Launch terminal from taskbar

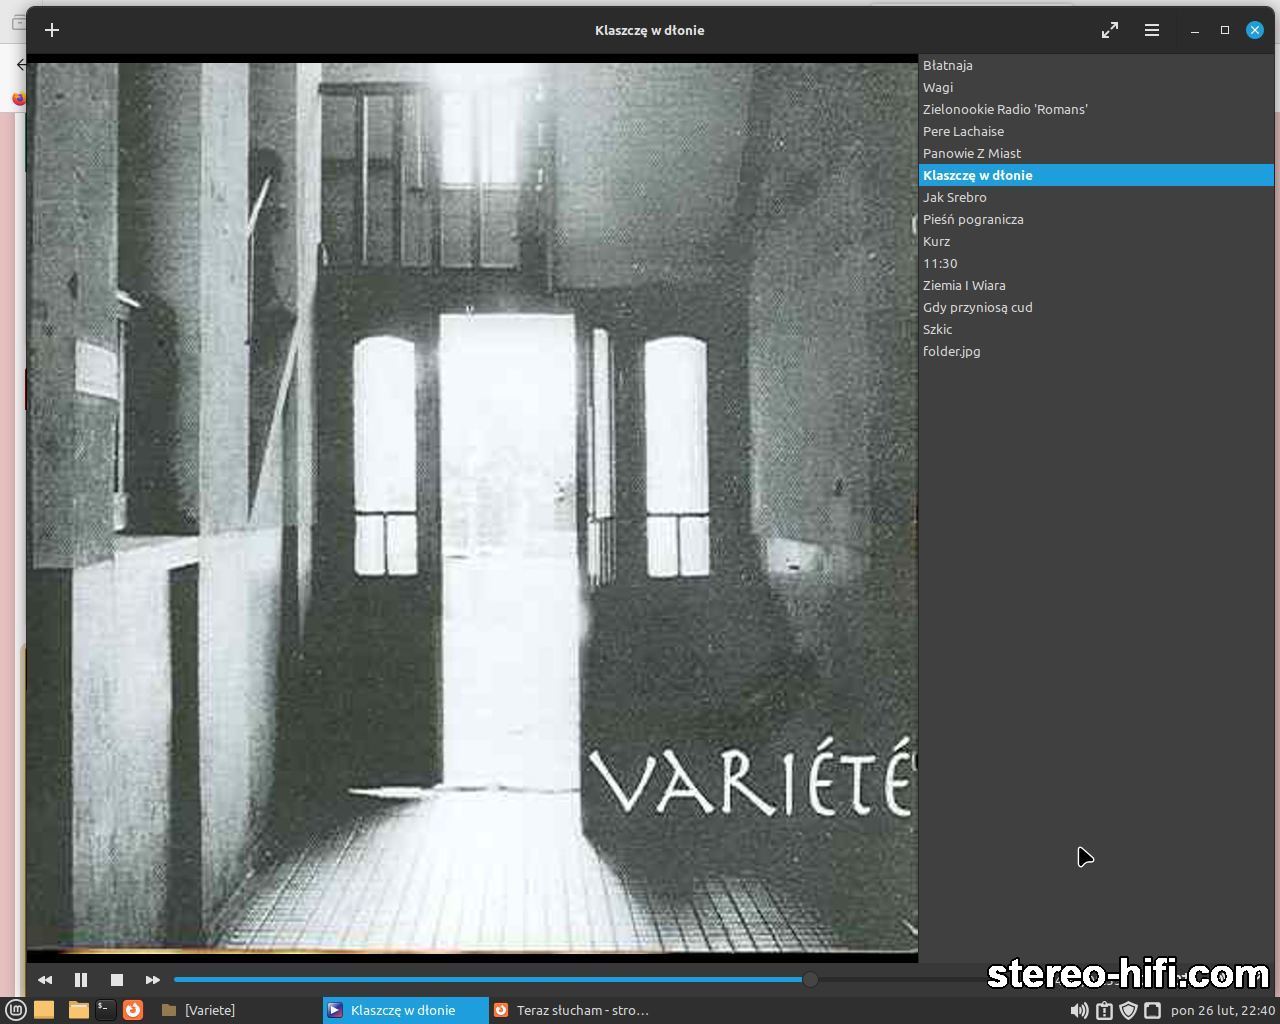(105, 1010)
